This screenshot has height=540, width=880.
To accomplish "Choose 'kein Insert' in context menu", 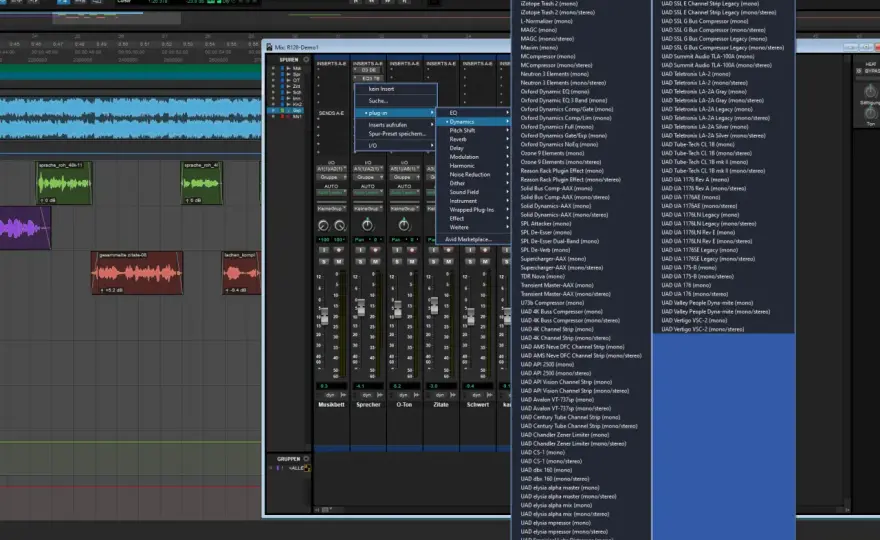I will (396, 89).
